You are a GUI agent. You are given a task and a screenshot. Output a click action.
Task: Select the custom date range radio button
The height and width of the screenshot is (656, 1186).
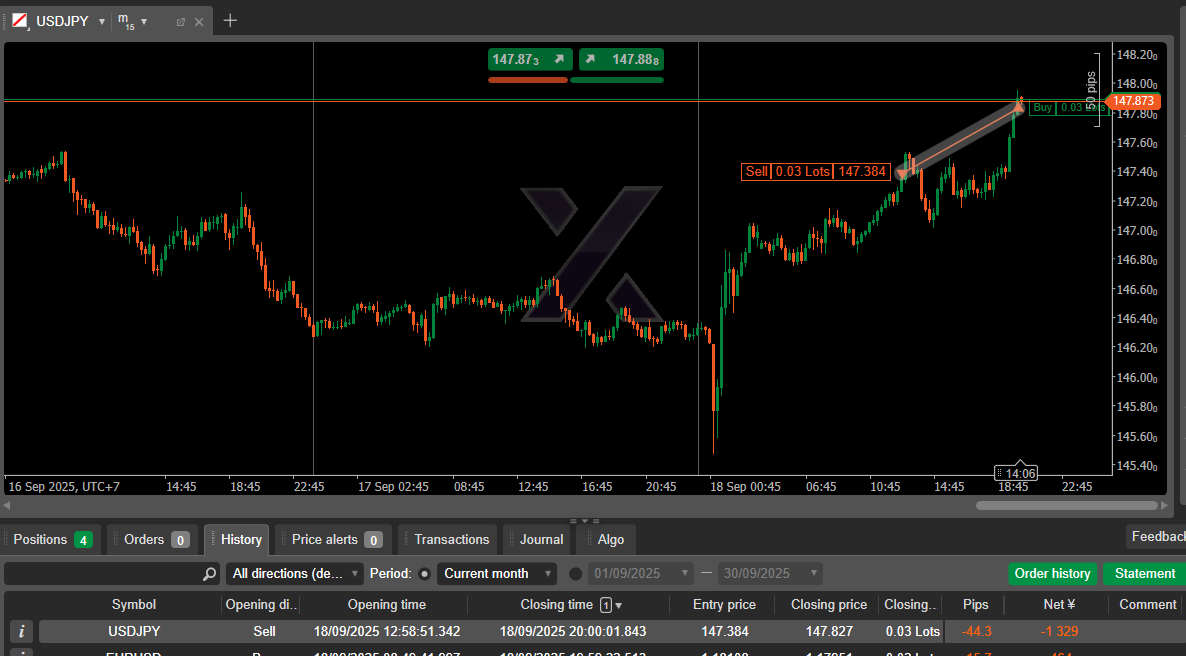[575, 574]
